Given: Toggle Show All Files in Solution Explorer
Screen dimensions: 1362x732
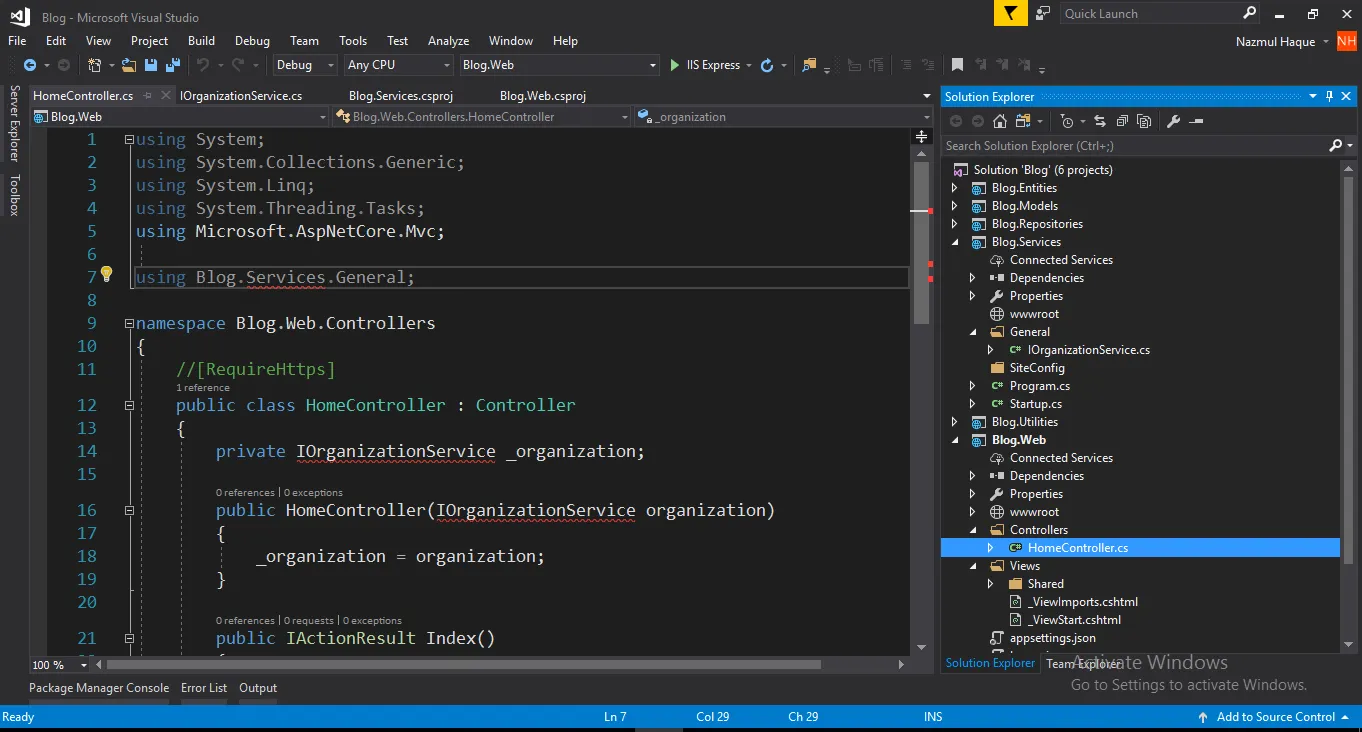Looking at the screenshot, I should tap(1144, 121).
